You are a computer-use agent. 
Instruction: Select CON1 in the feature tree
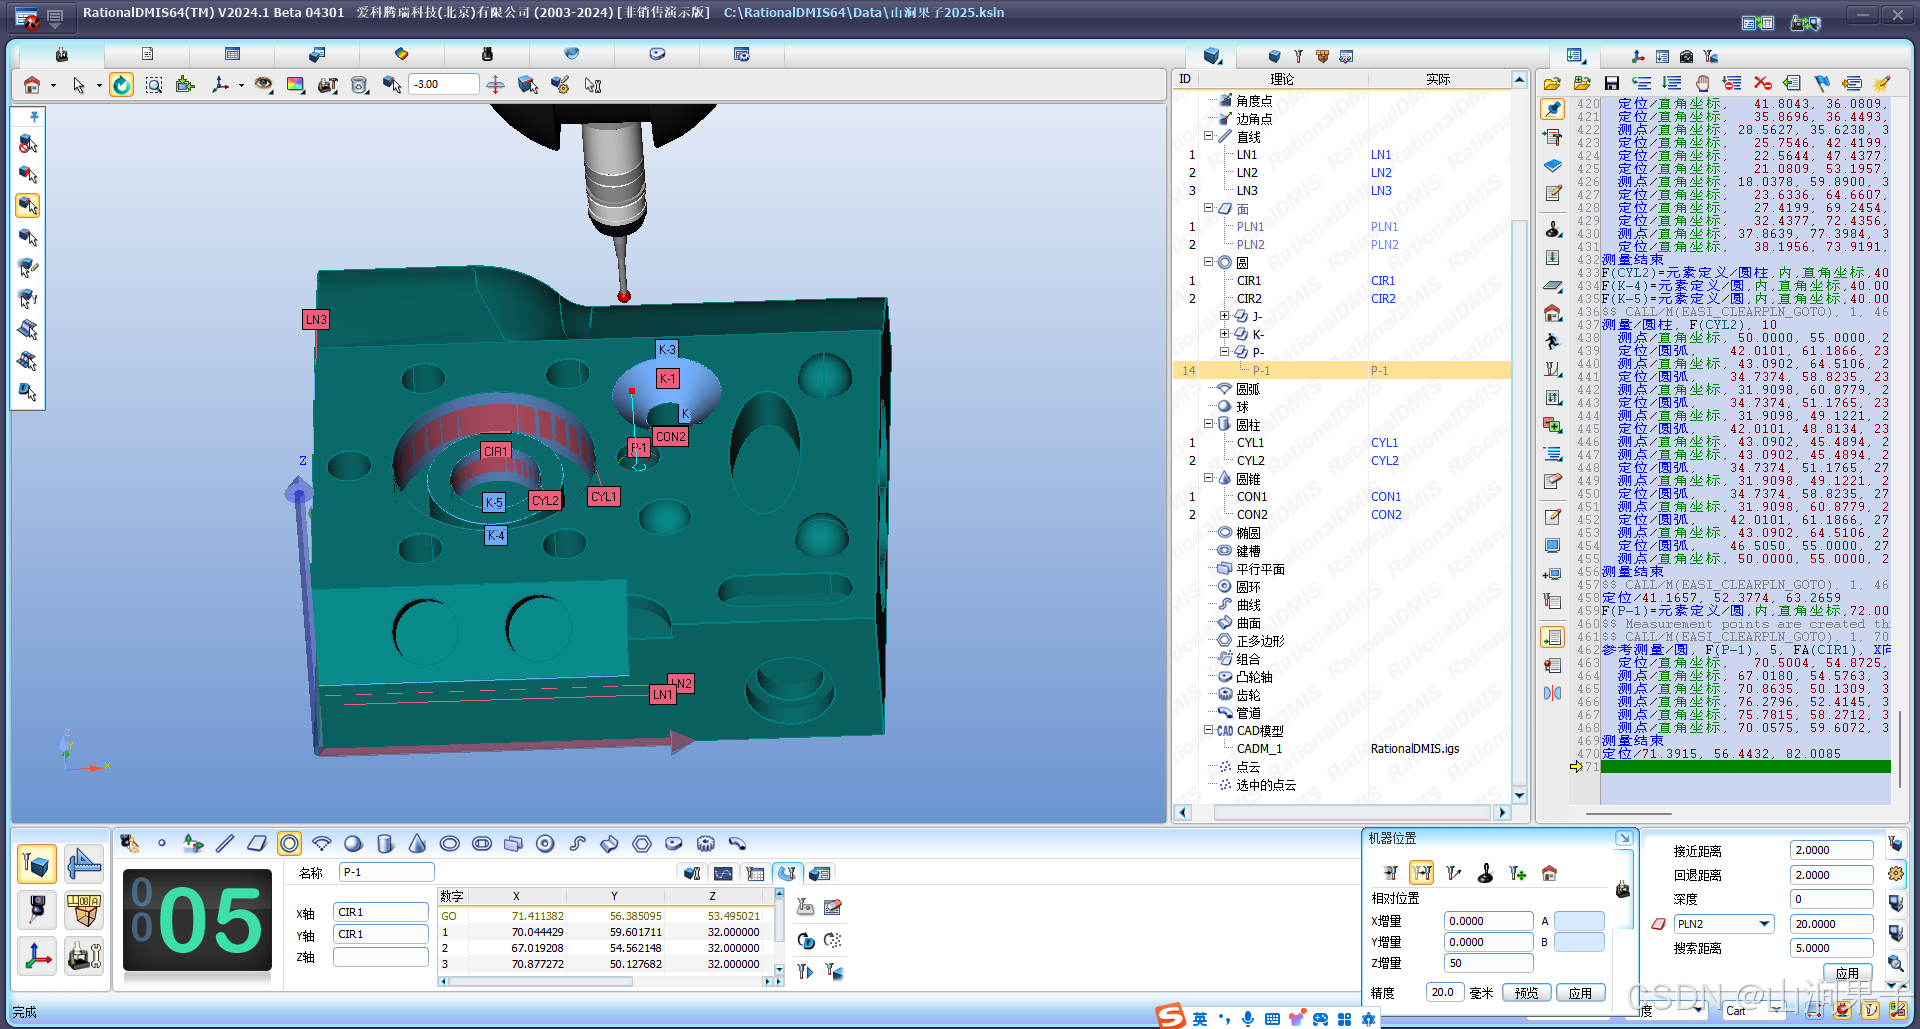1251,497
